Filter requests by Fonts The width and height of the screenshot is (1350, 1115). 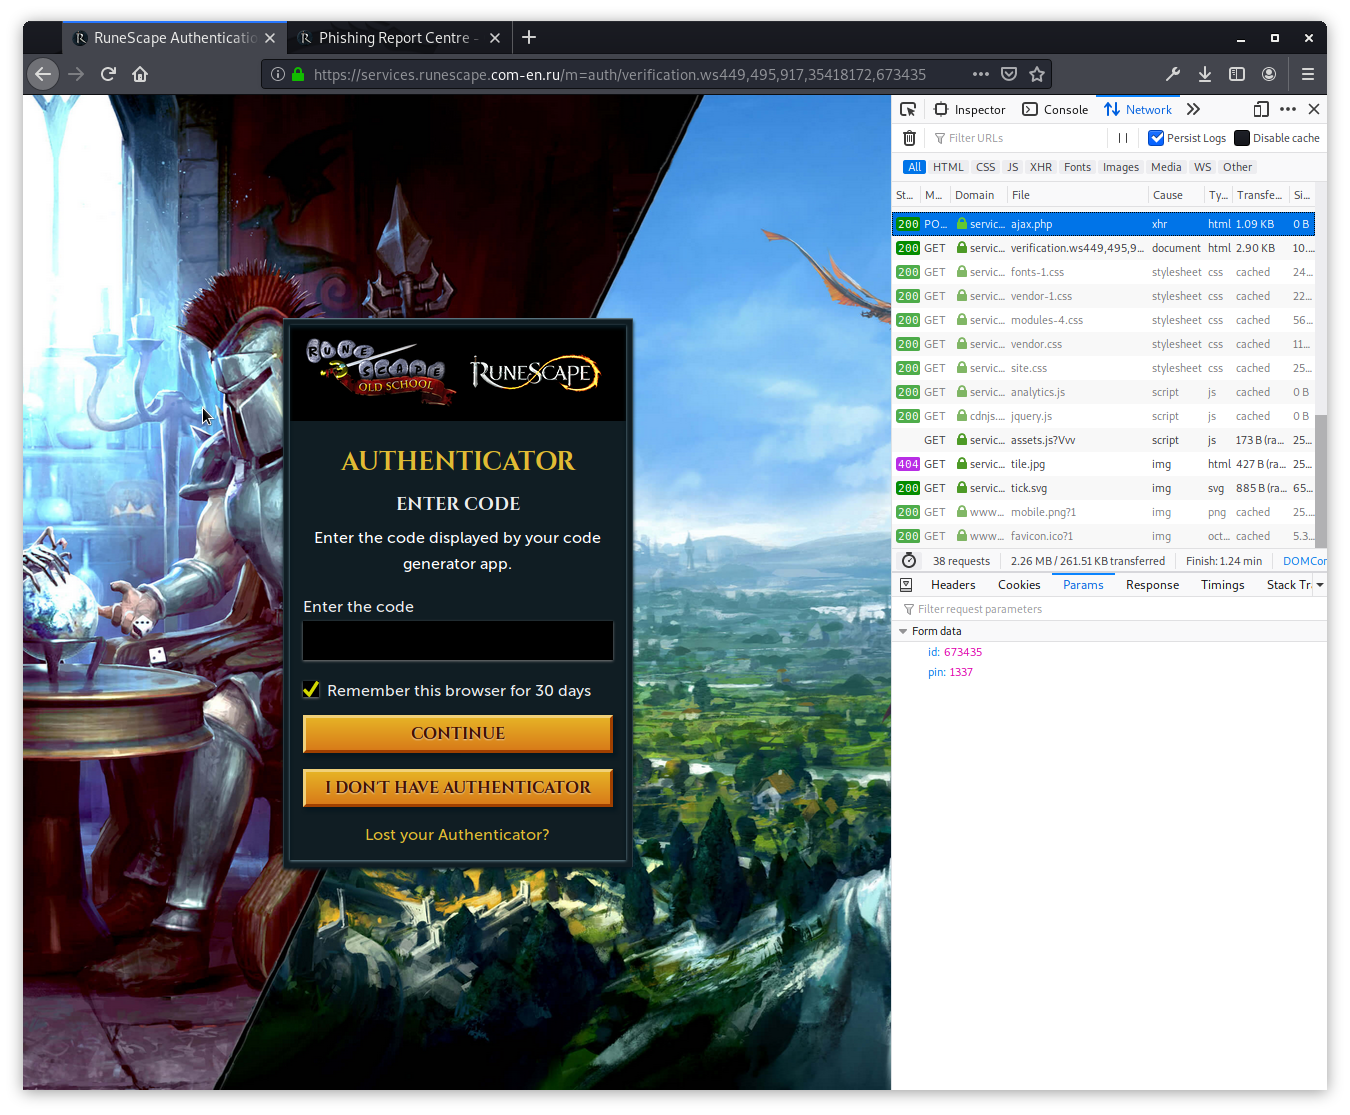point(1077,167)
